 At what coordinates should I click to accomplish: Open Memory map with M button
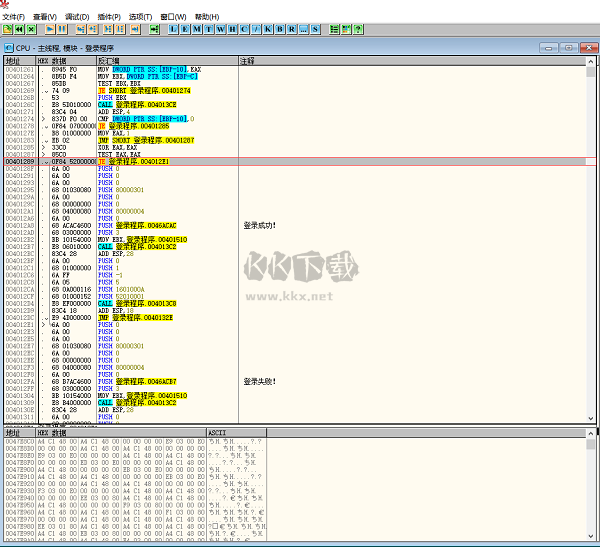(x=197, y=30)
